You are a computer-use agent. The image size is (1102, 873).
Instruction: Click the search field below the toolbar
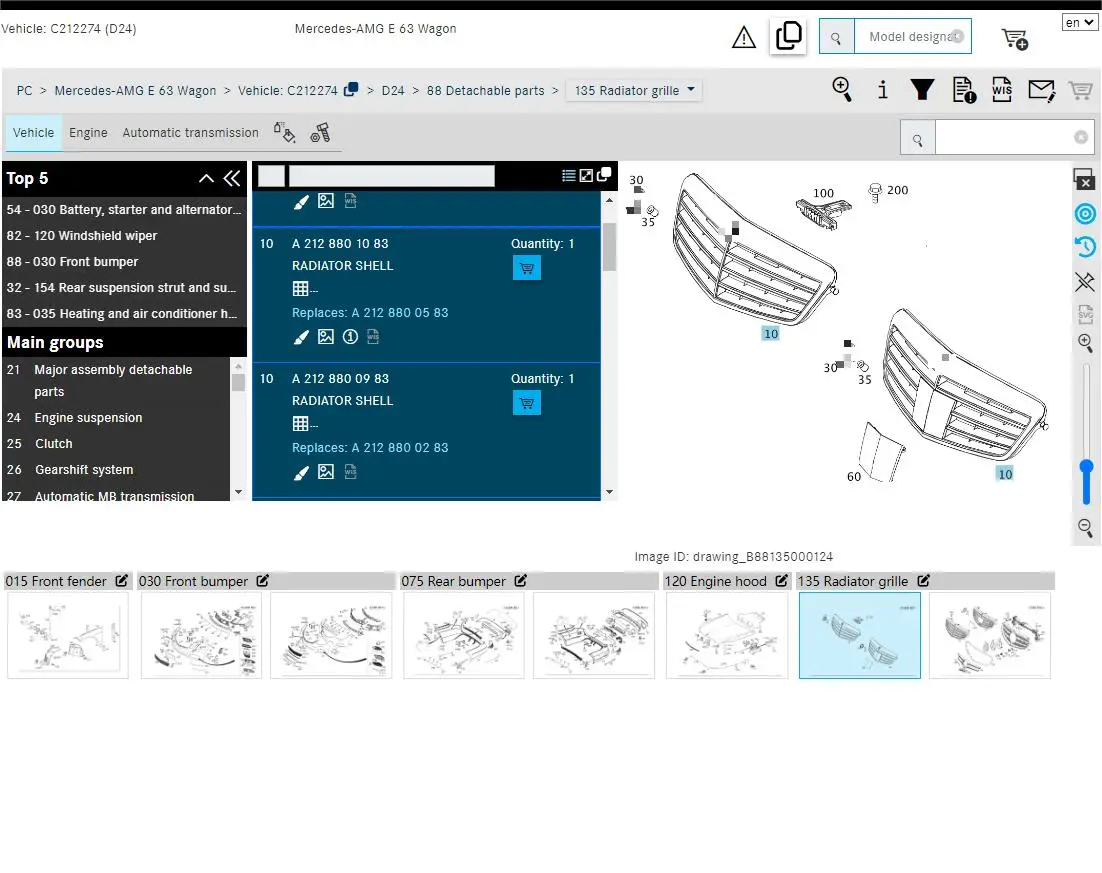(1014, 138)
